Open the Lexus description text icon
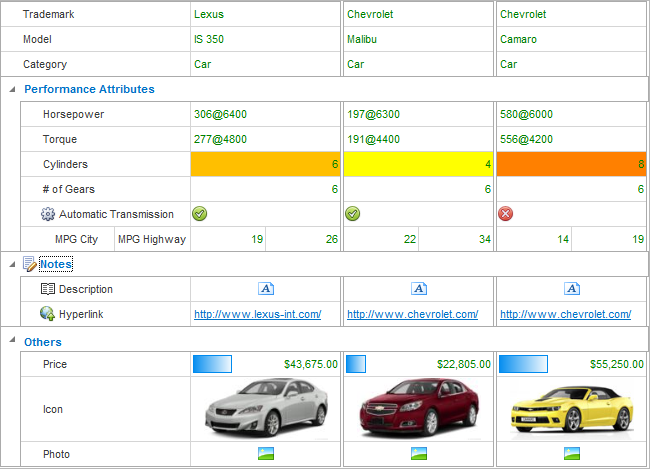 click(x=266, y=288)
